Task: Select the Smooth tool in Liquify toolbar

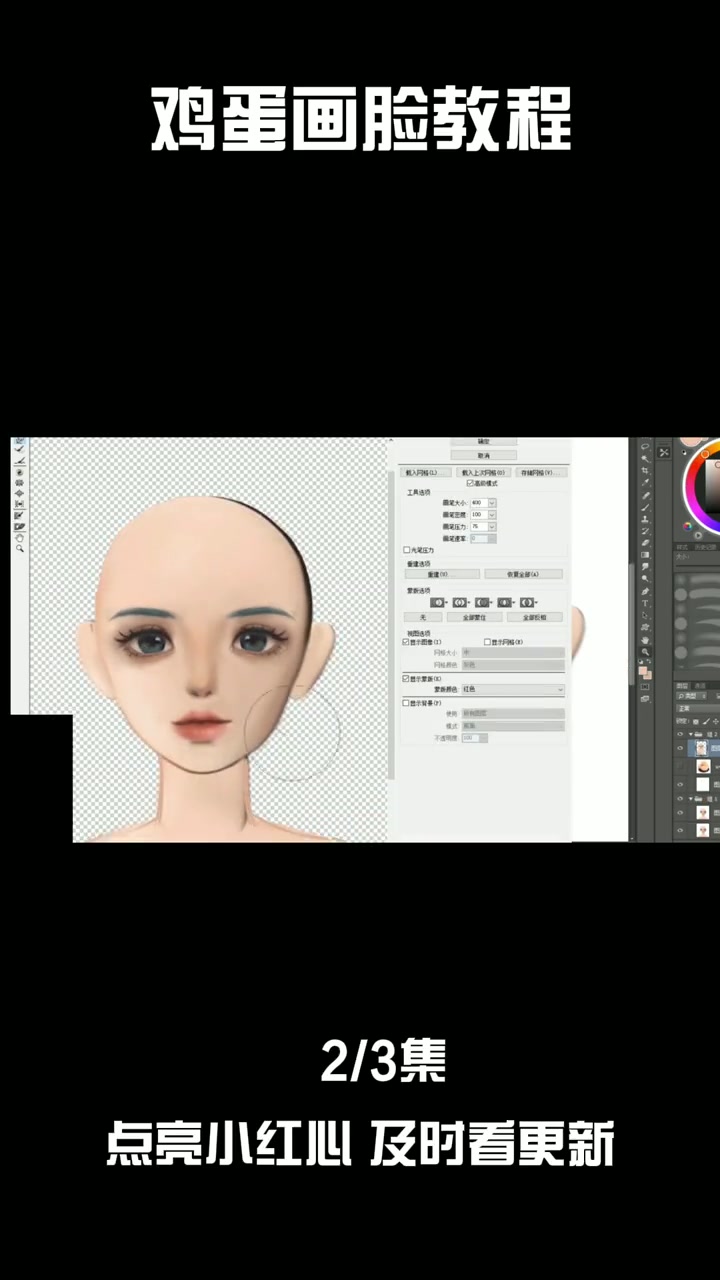Action: pyautogui.click(x=19, y=461)
